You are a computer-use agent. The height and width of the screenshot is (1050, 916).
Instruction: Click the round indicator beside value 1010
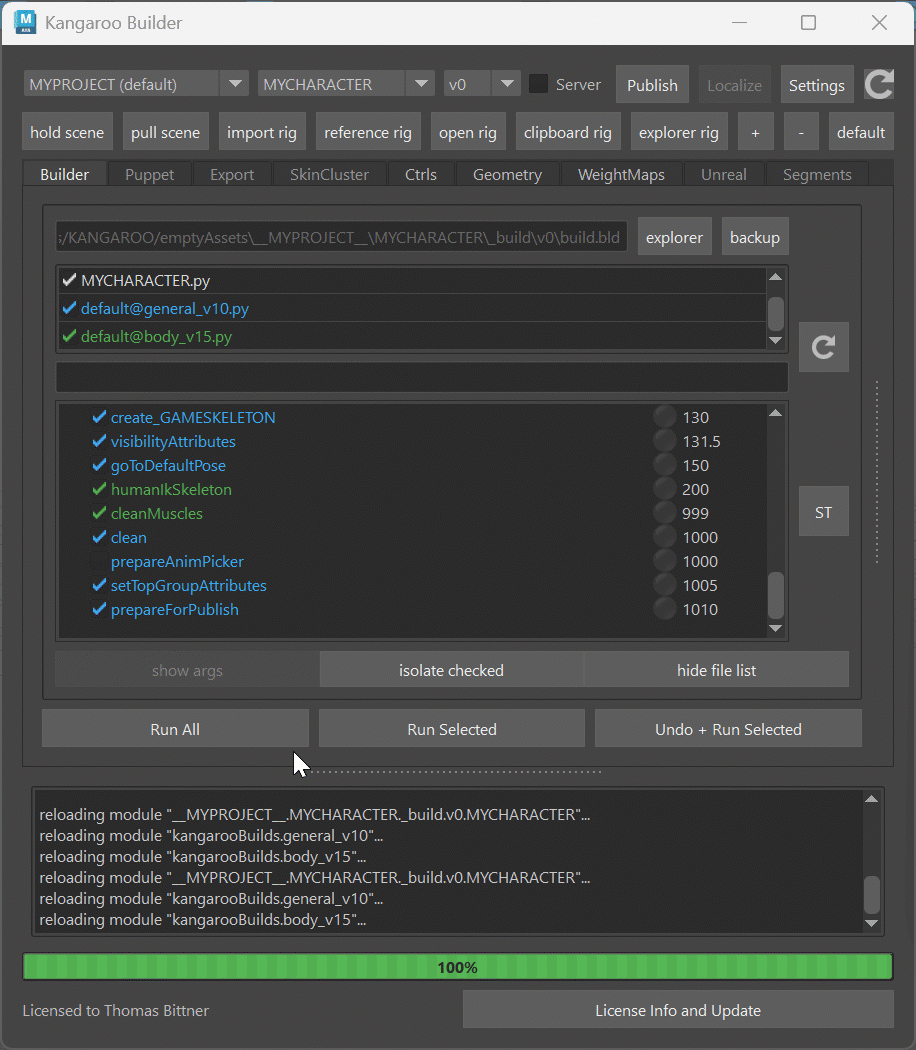(664, 609)
